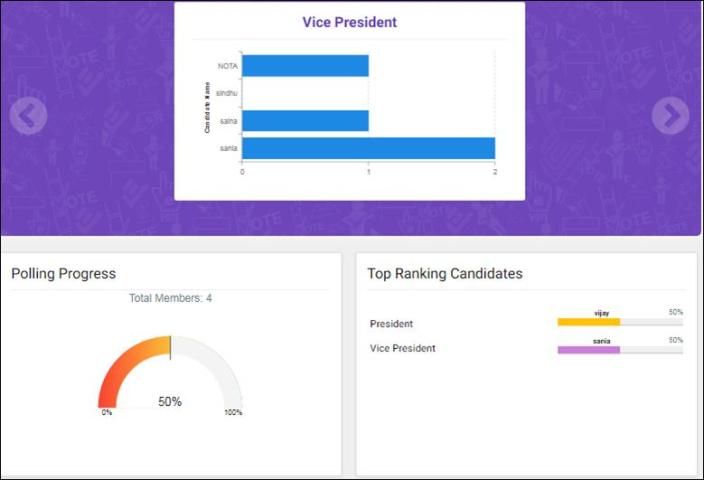Click the Polling Progress heading
The height and width of the screenshot is (480, 704).
[x=64, y=273]
